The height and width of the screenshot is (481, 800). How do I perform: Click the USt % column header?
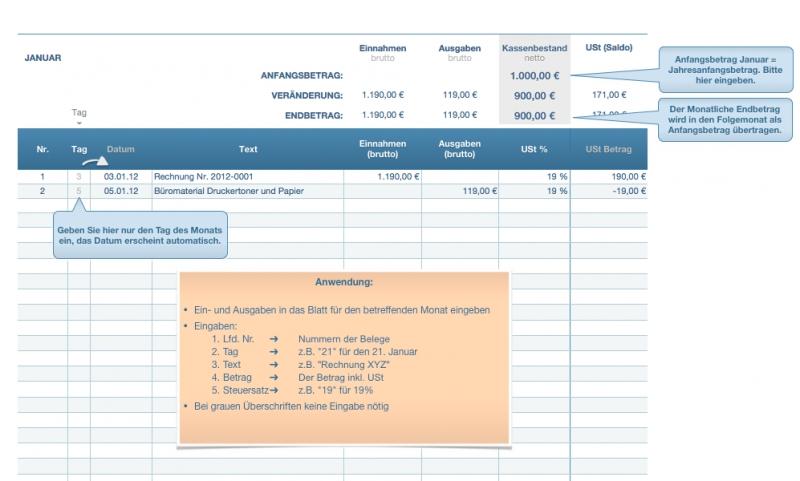pyautogui.click(x=534, y=149)
